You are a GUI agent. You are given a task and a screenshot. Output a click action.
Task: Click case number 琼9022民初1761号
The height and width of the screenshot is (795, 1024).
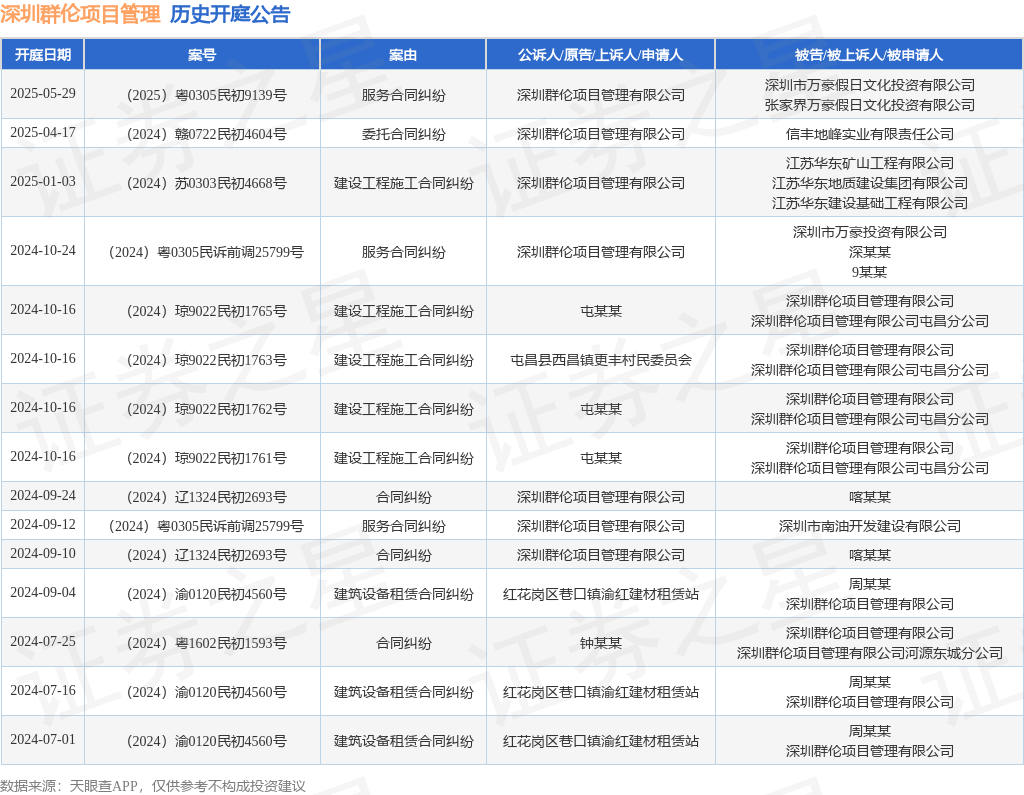(206, 459)
